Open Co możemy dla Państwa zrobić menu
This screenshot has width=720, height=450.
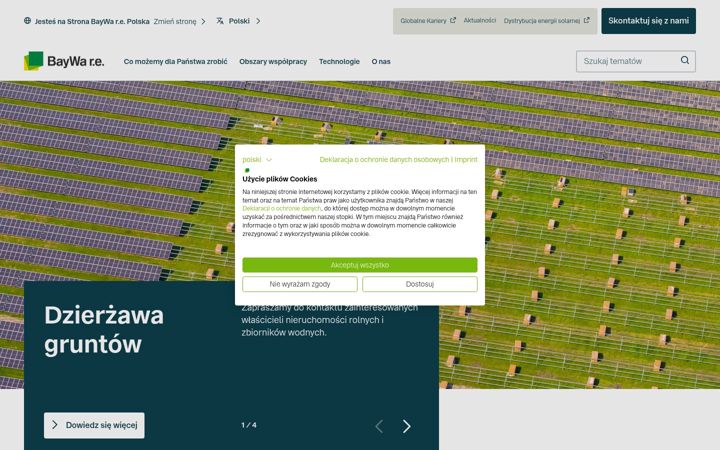[x=175, y=61]
